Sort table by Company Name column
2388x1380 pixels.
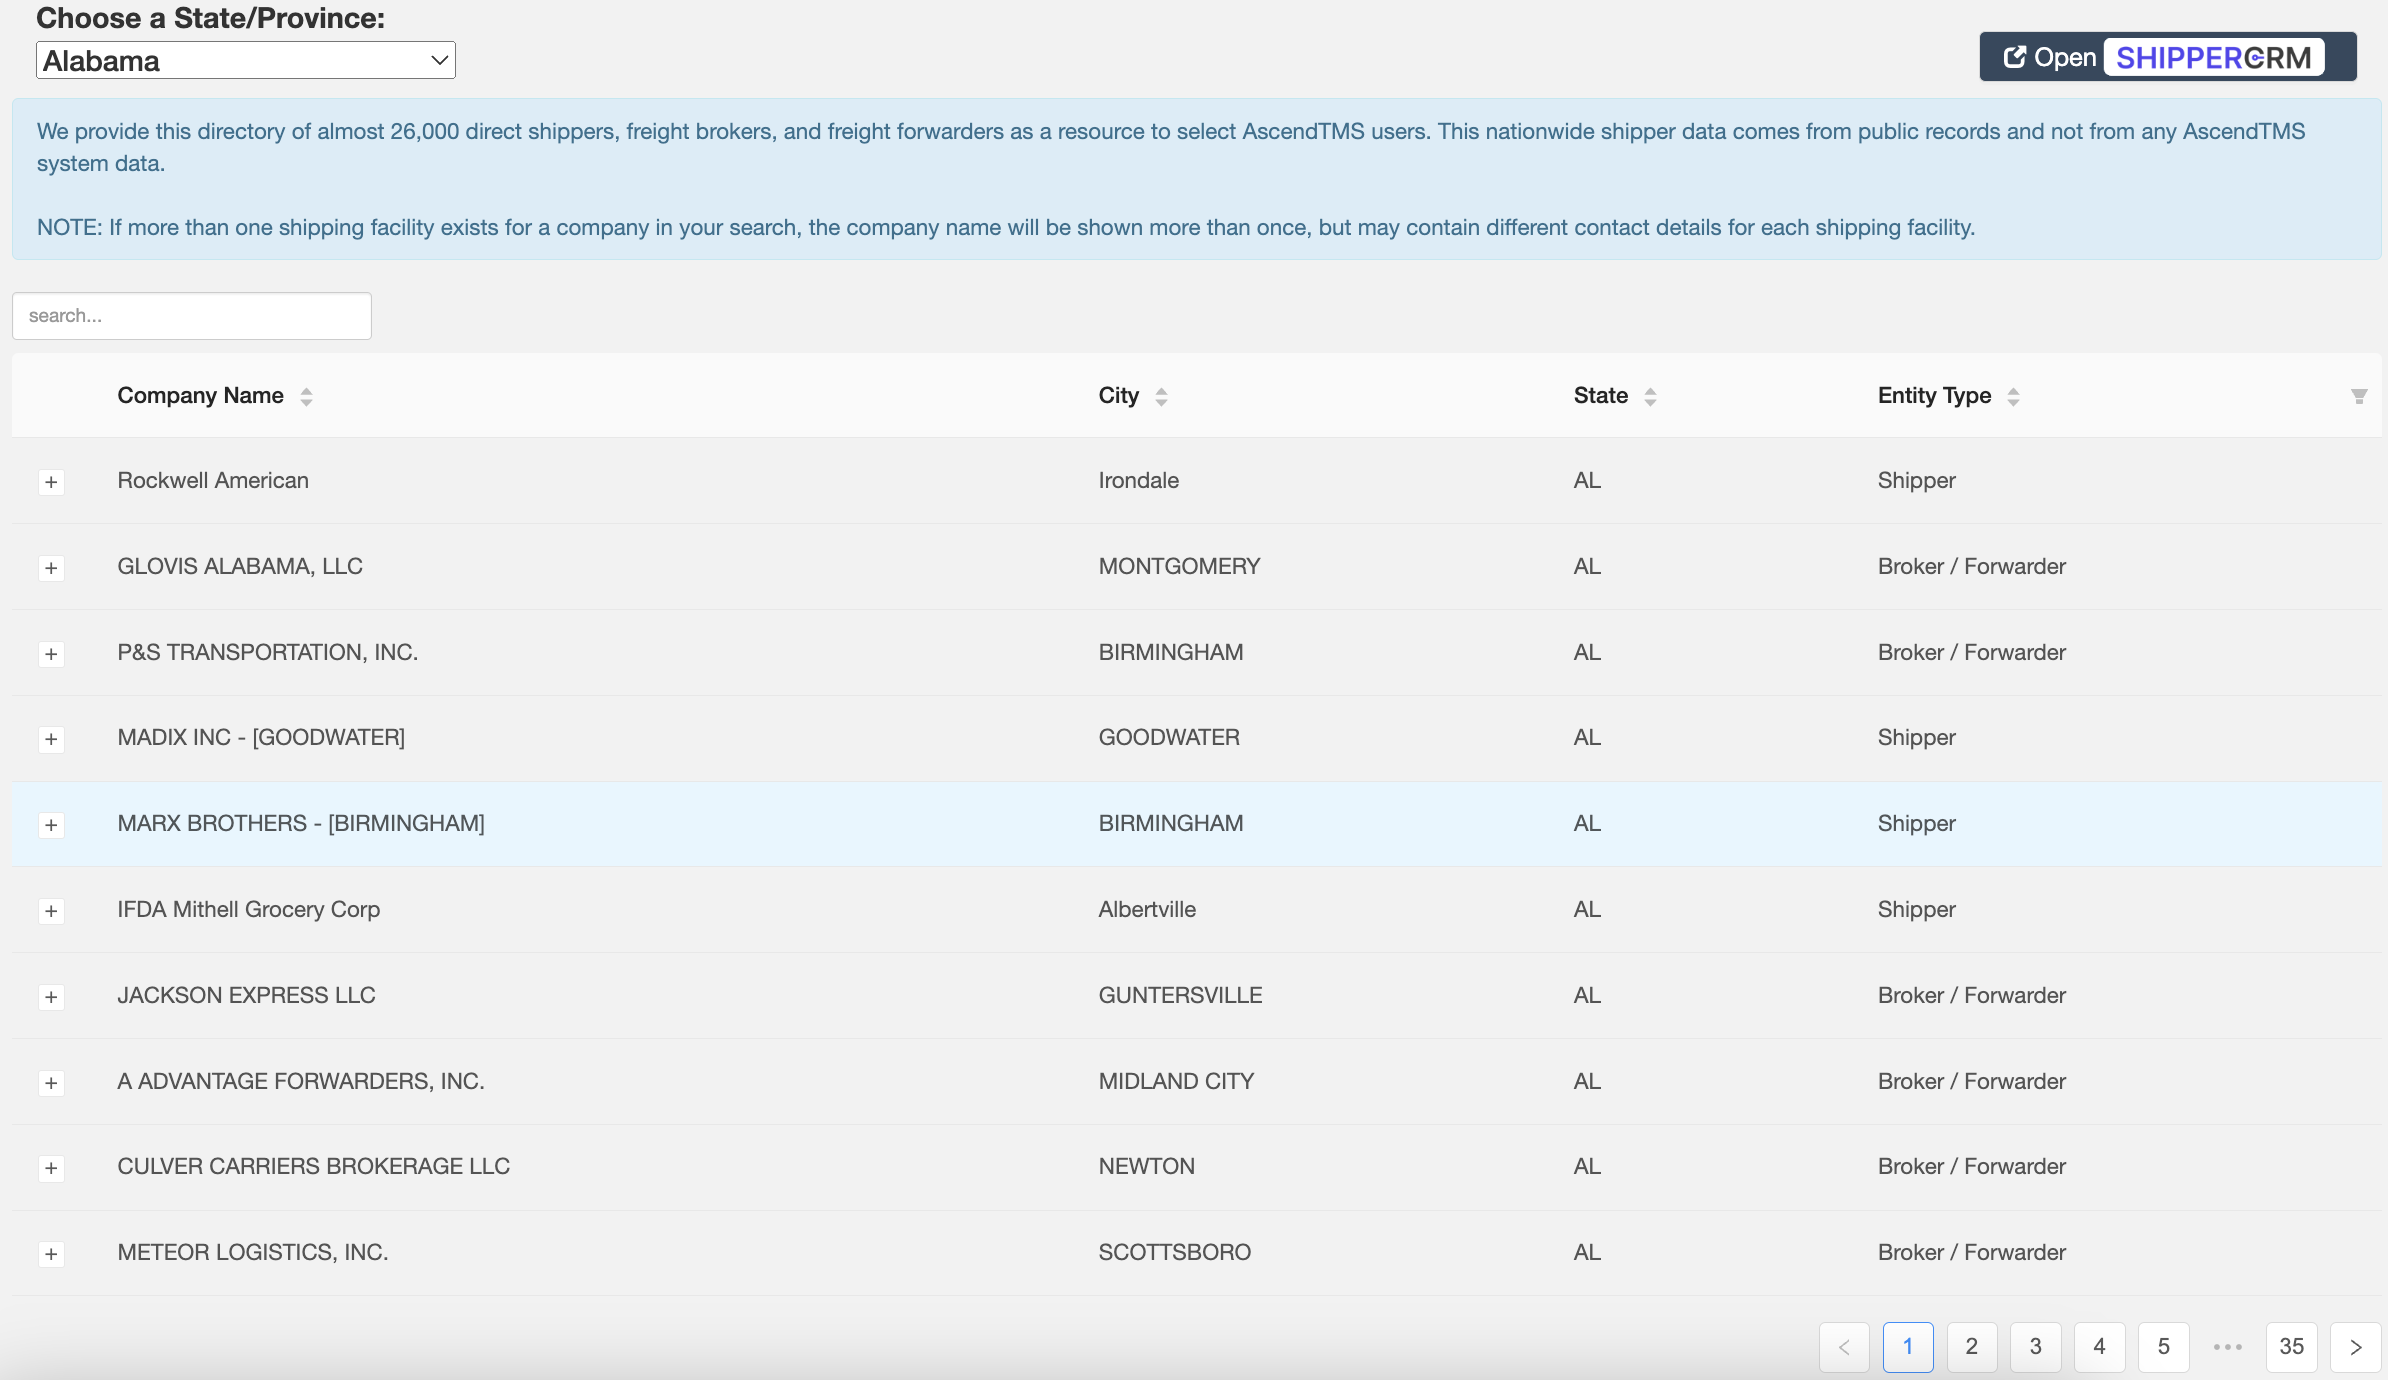(306, 396)
